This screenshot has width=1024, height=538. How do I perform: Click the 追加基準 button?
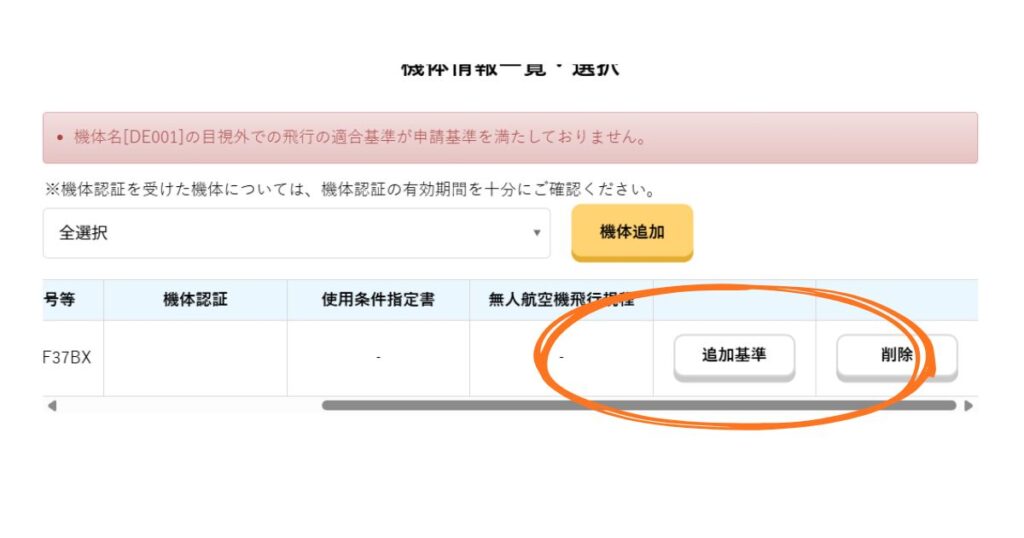(734, 355)
